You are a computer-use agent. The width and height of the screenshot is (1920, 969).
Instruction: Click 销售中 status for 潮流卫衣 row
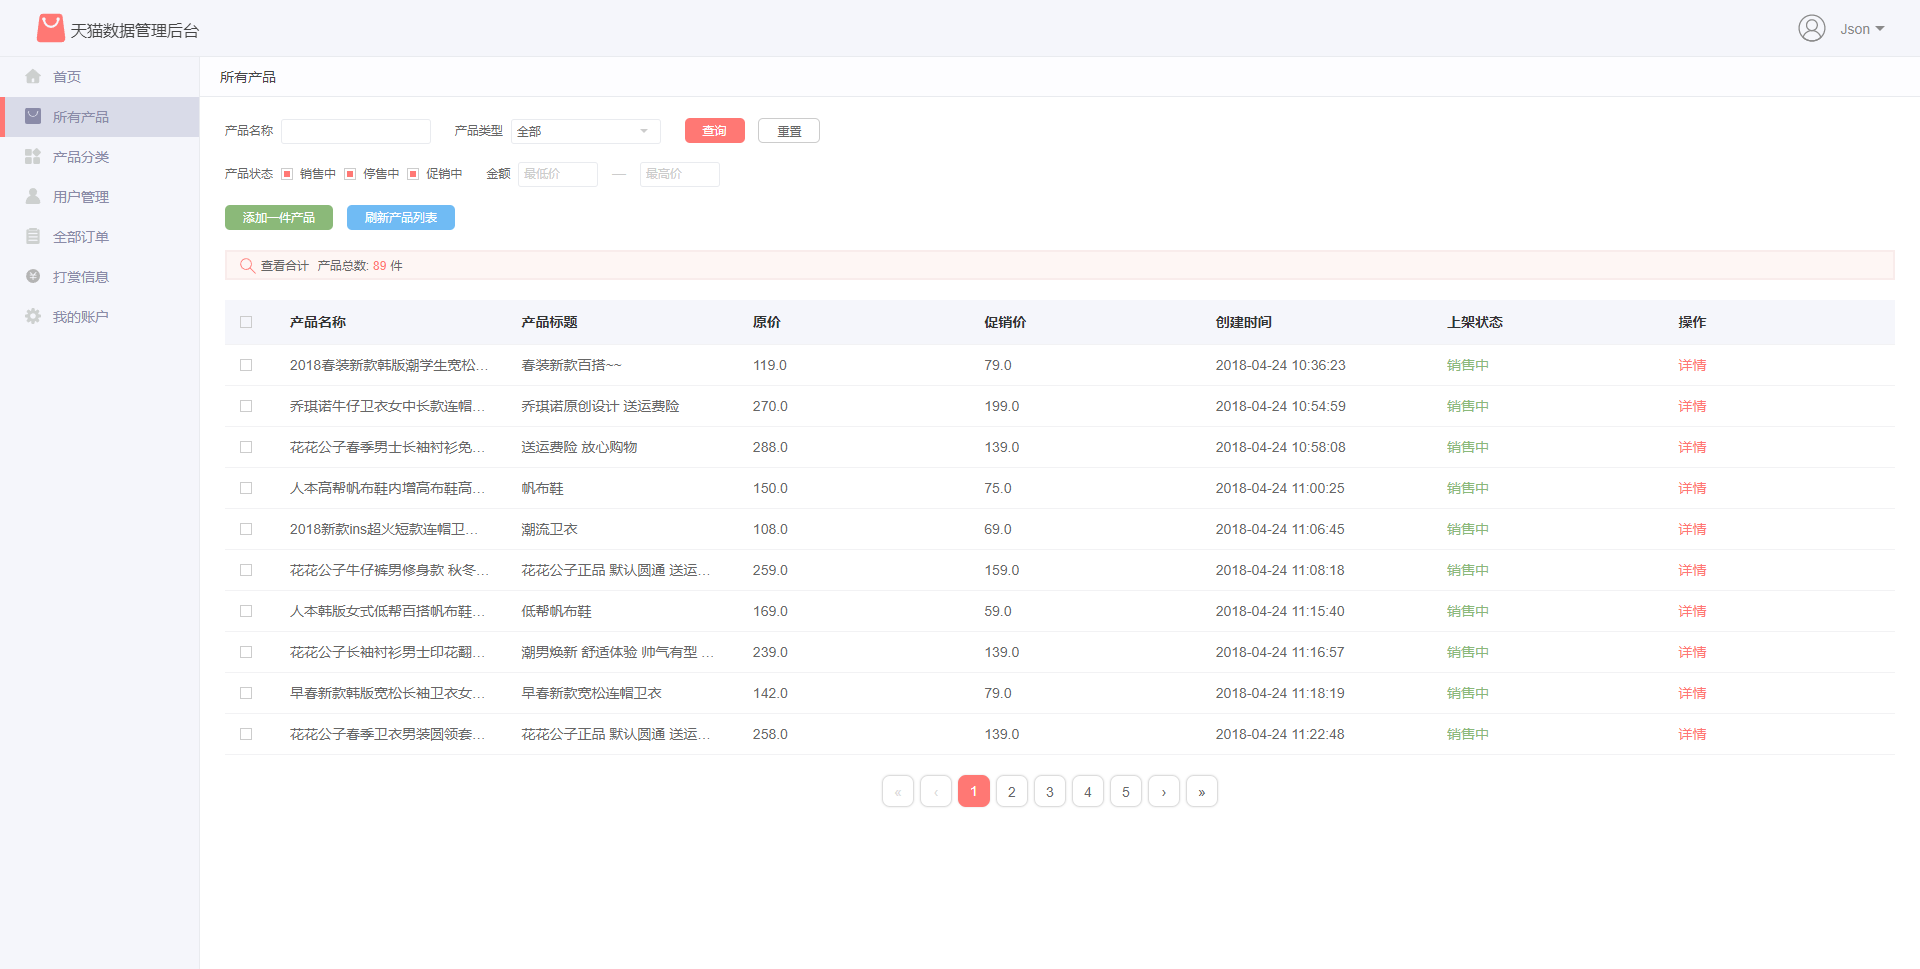1467,529
